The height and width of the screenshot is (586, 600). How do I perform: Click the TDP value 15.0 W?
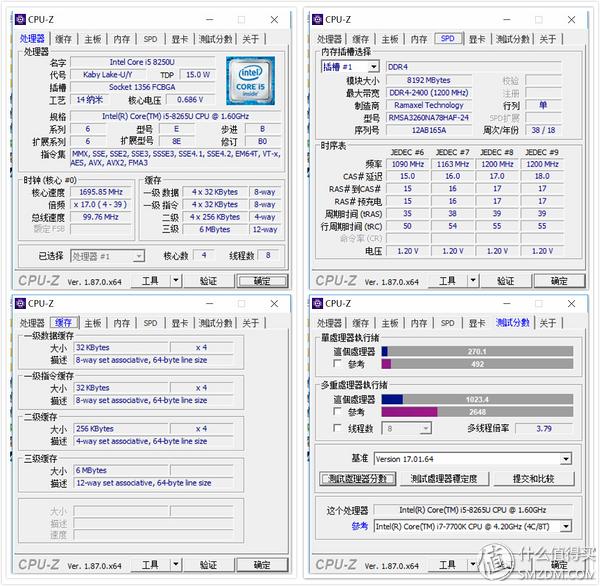pos(198,74)
